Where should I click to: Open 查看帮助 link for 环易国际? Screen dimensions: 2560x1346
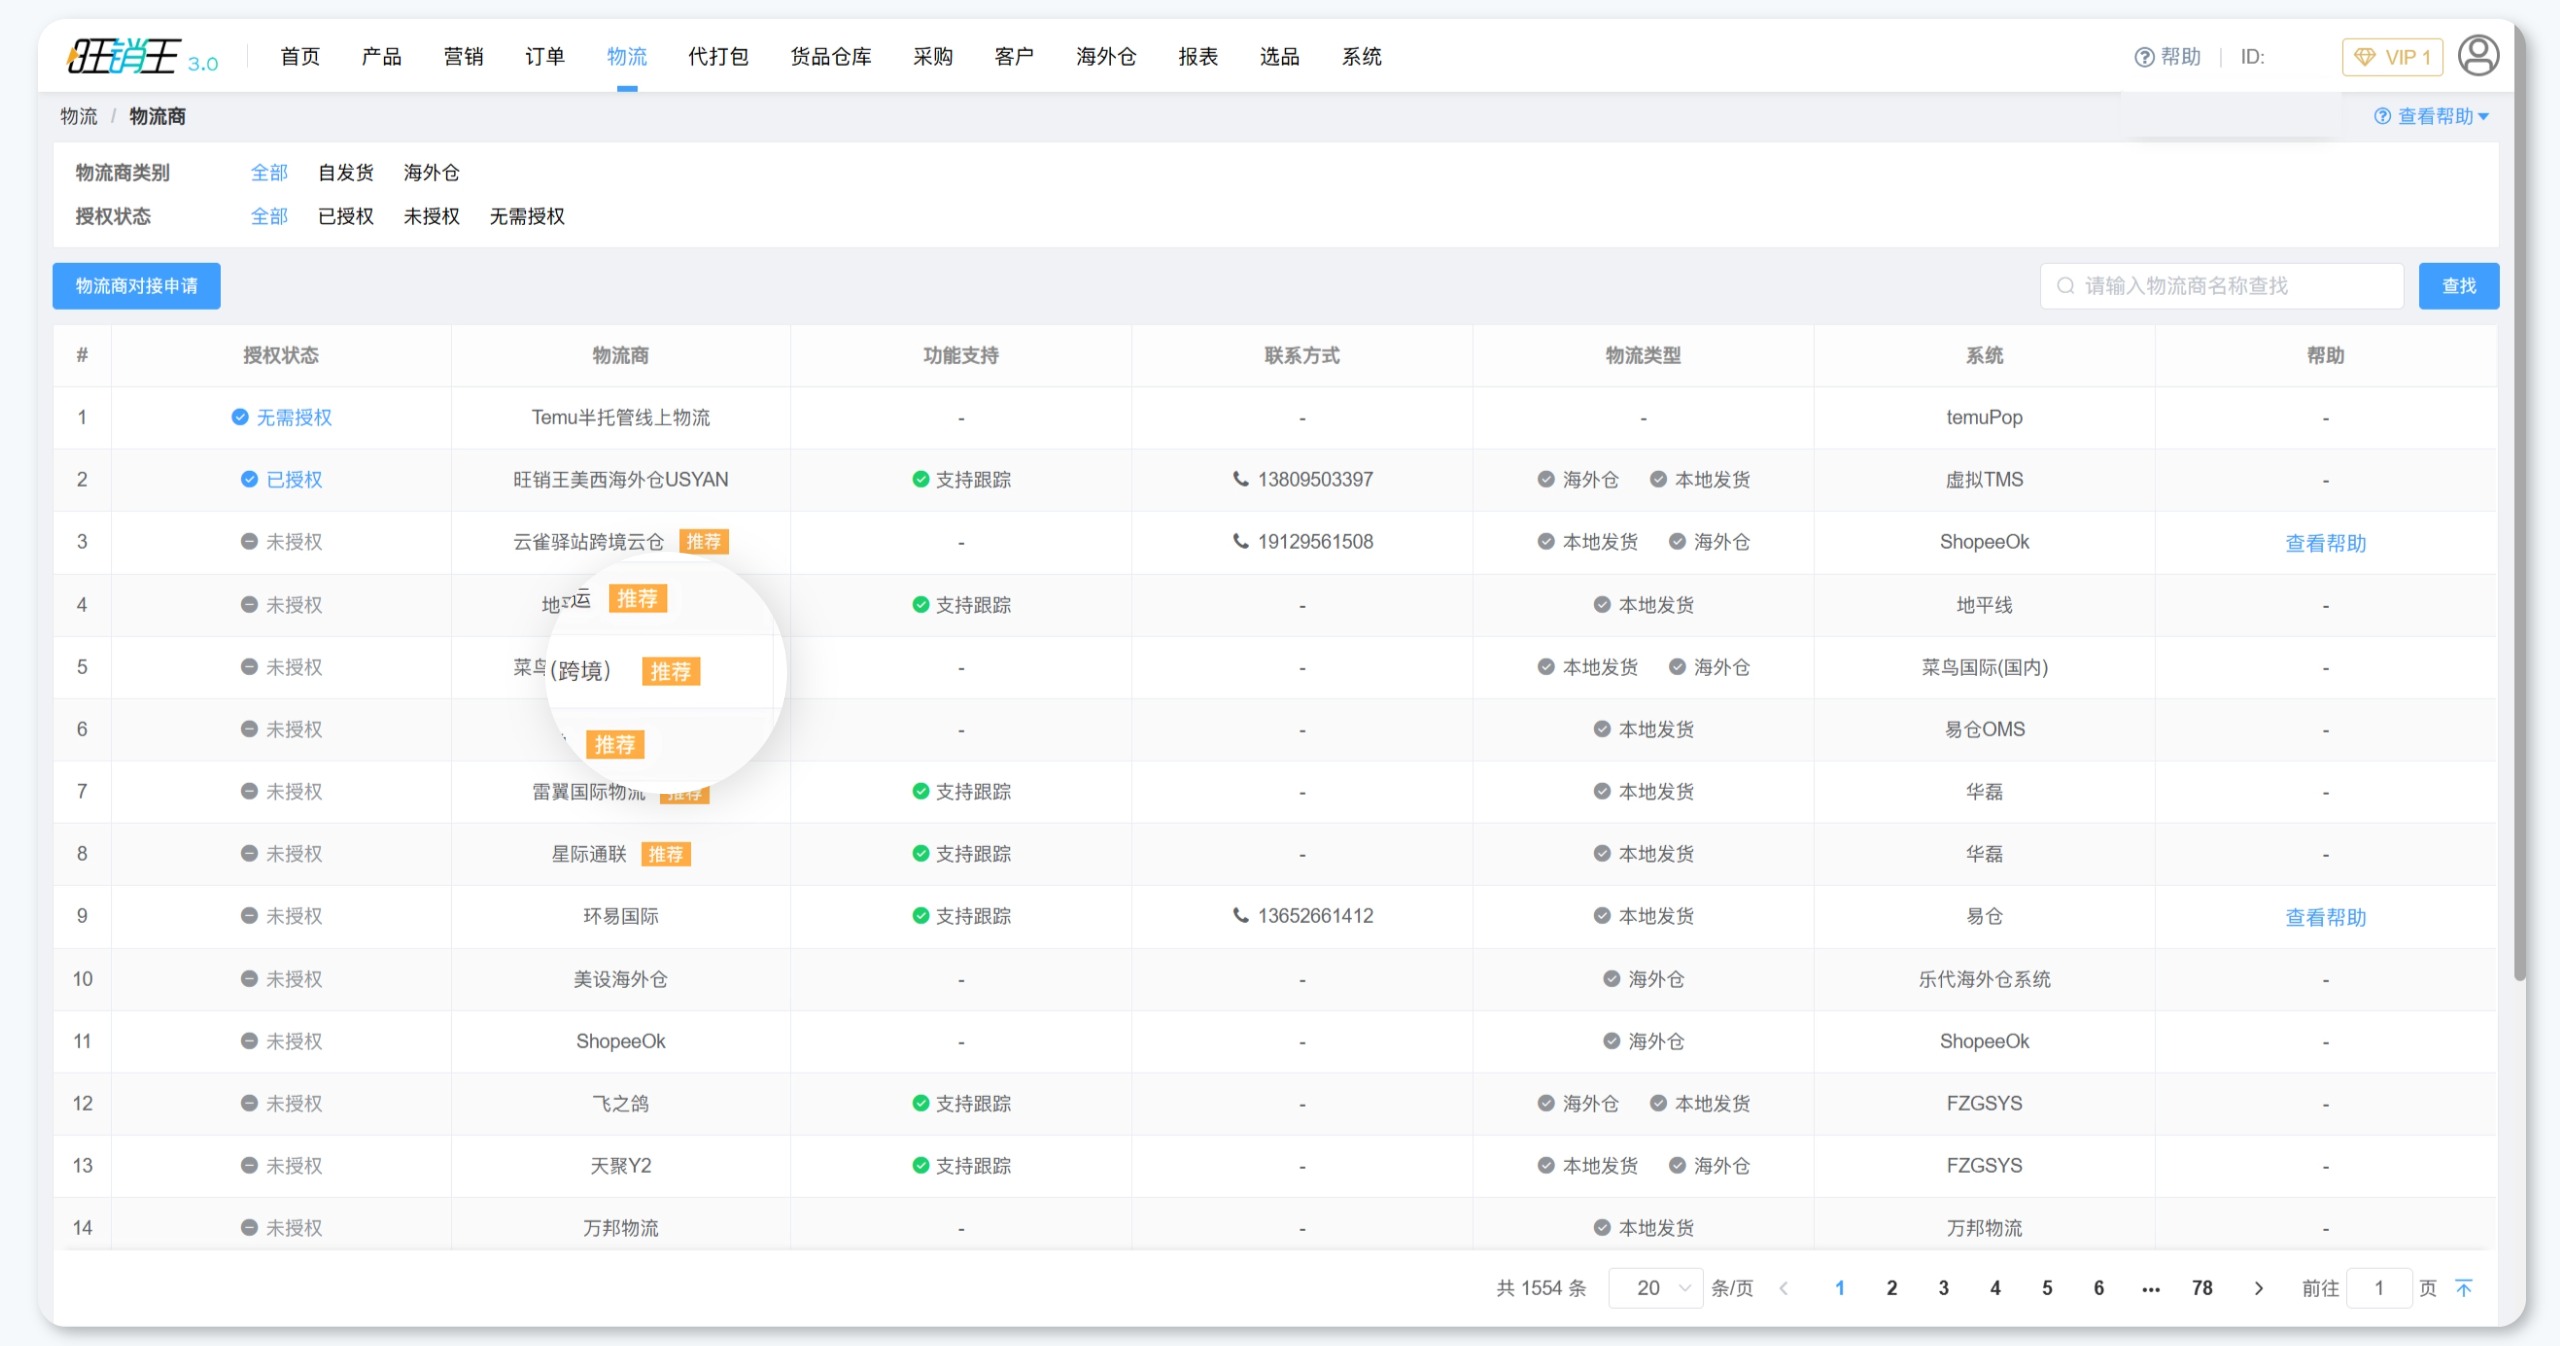pos(2326,917)
